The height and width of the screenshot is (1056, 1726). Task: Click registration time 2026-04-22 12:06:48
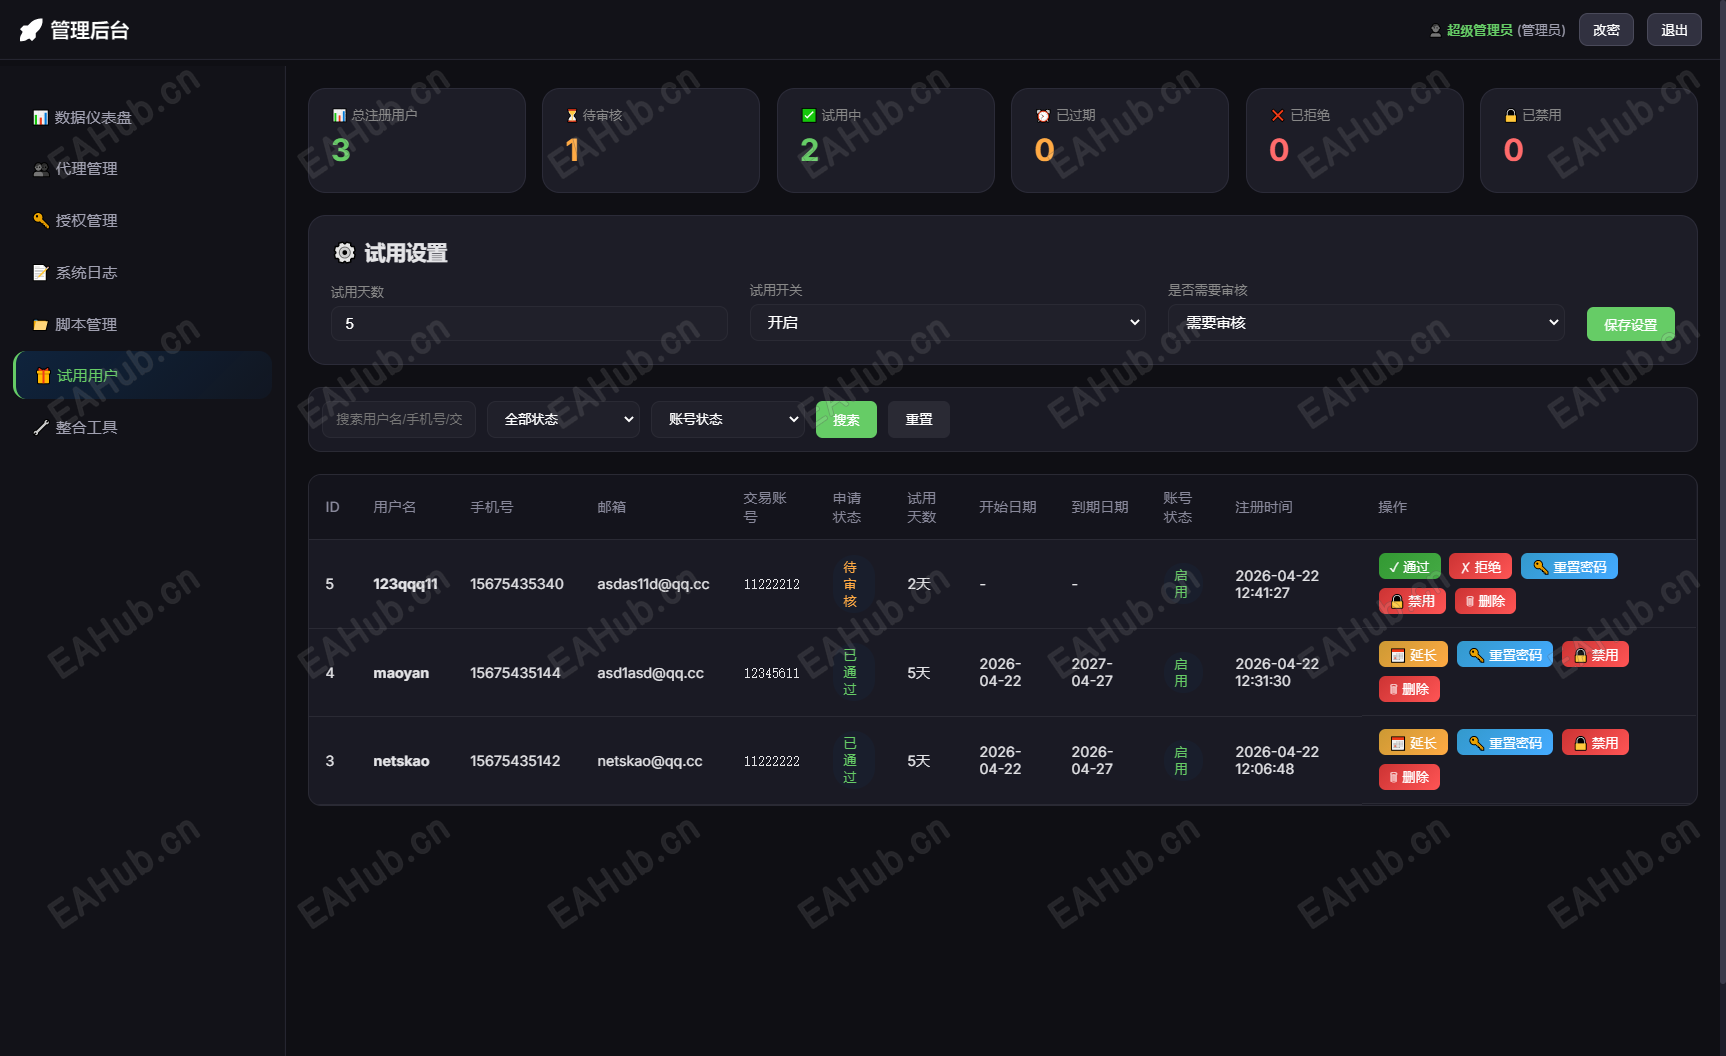1277,760
